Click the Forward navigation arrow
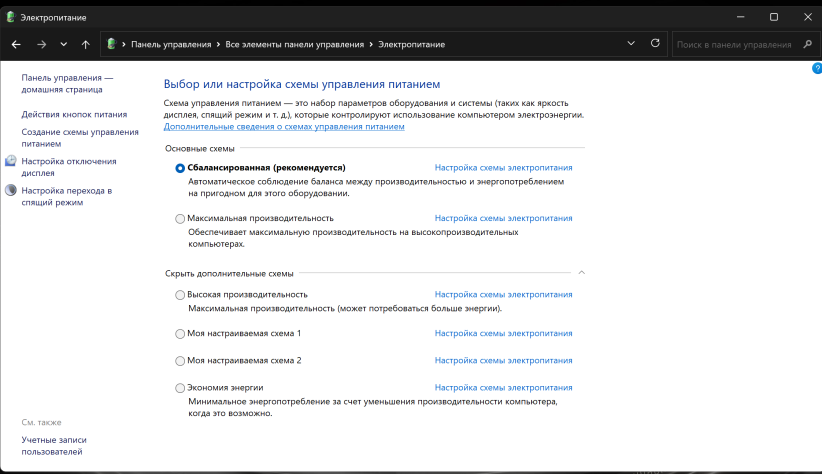 pyautogui.click(x=41, y=45)
